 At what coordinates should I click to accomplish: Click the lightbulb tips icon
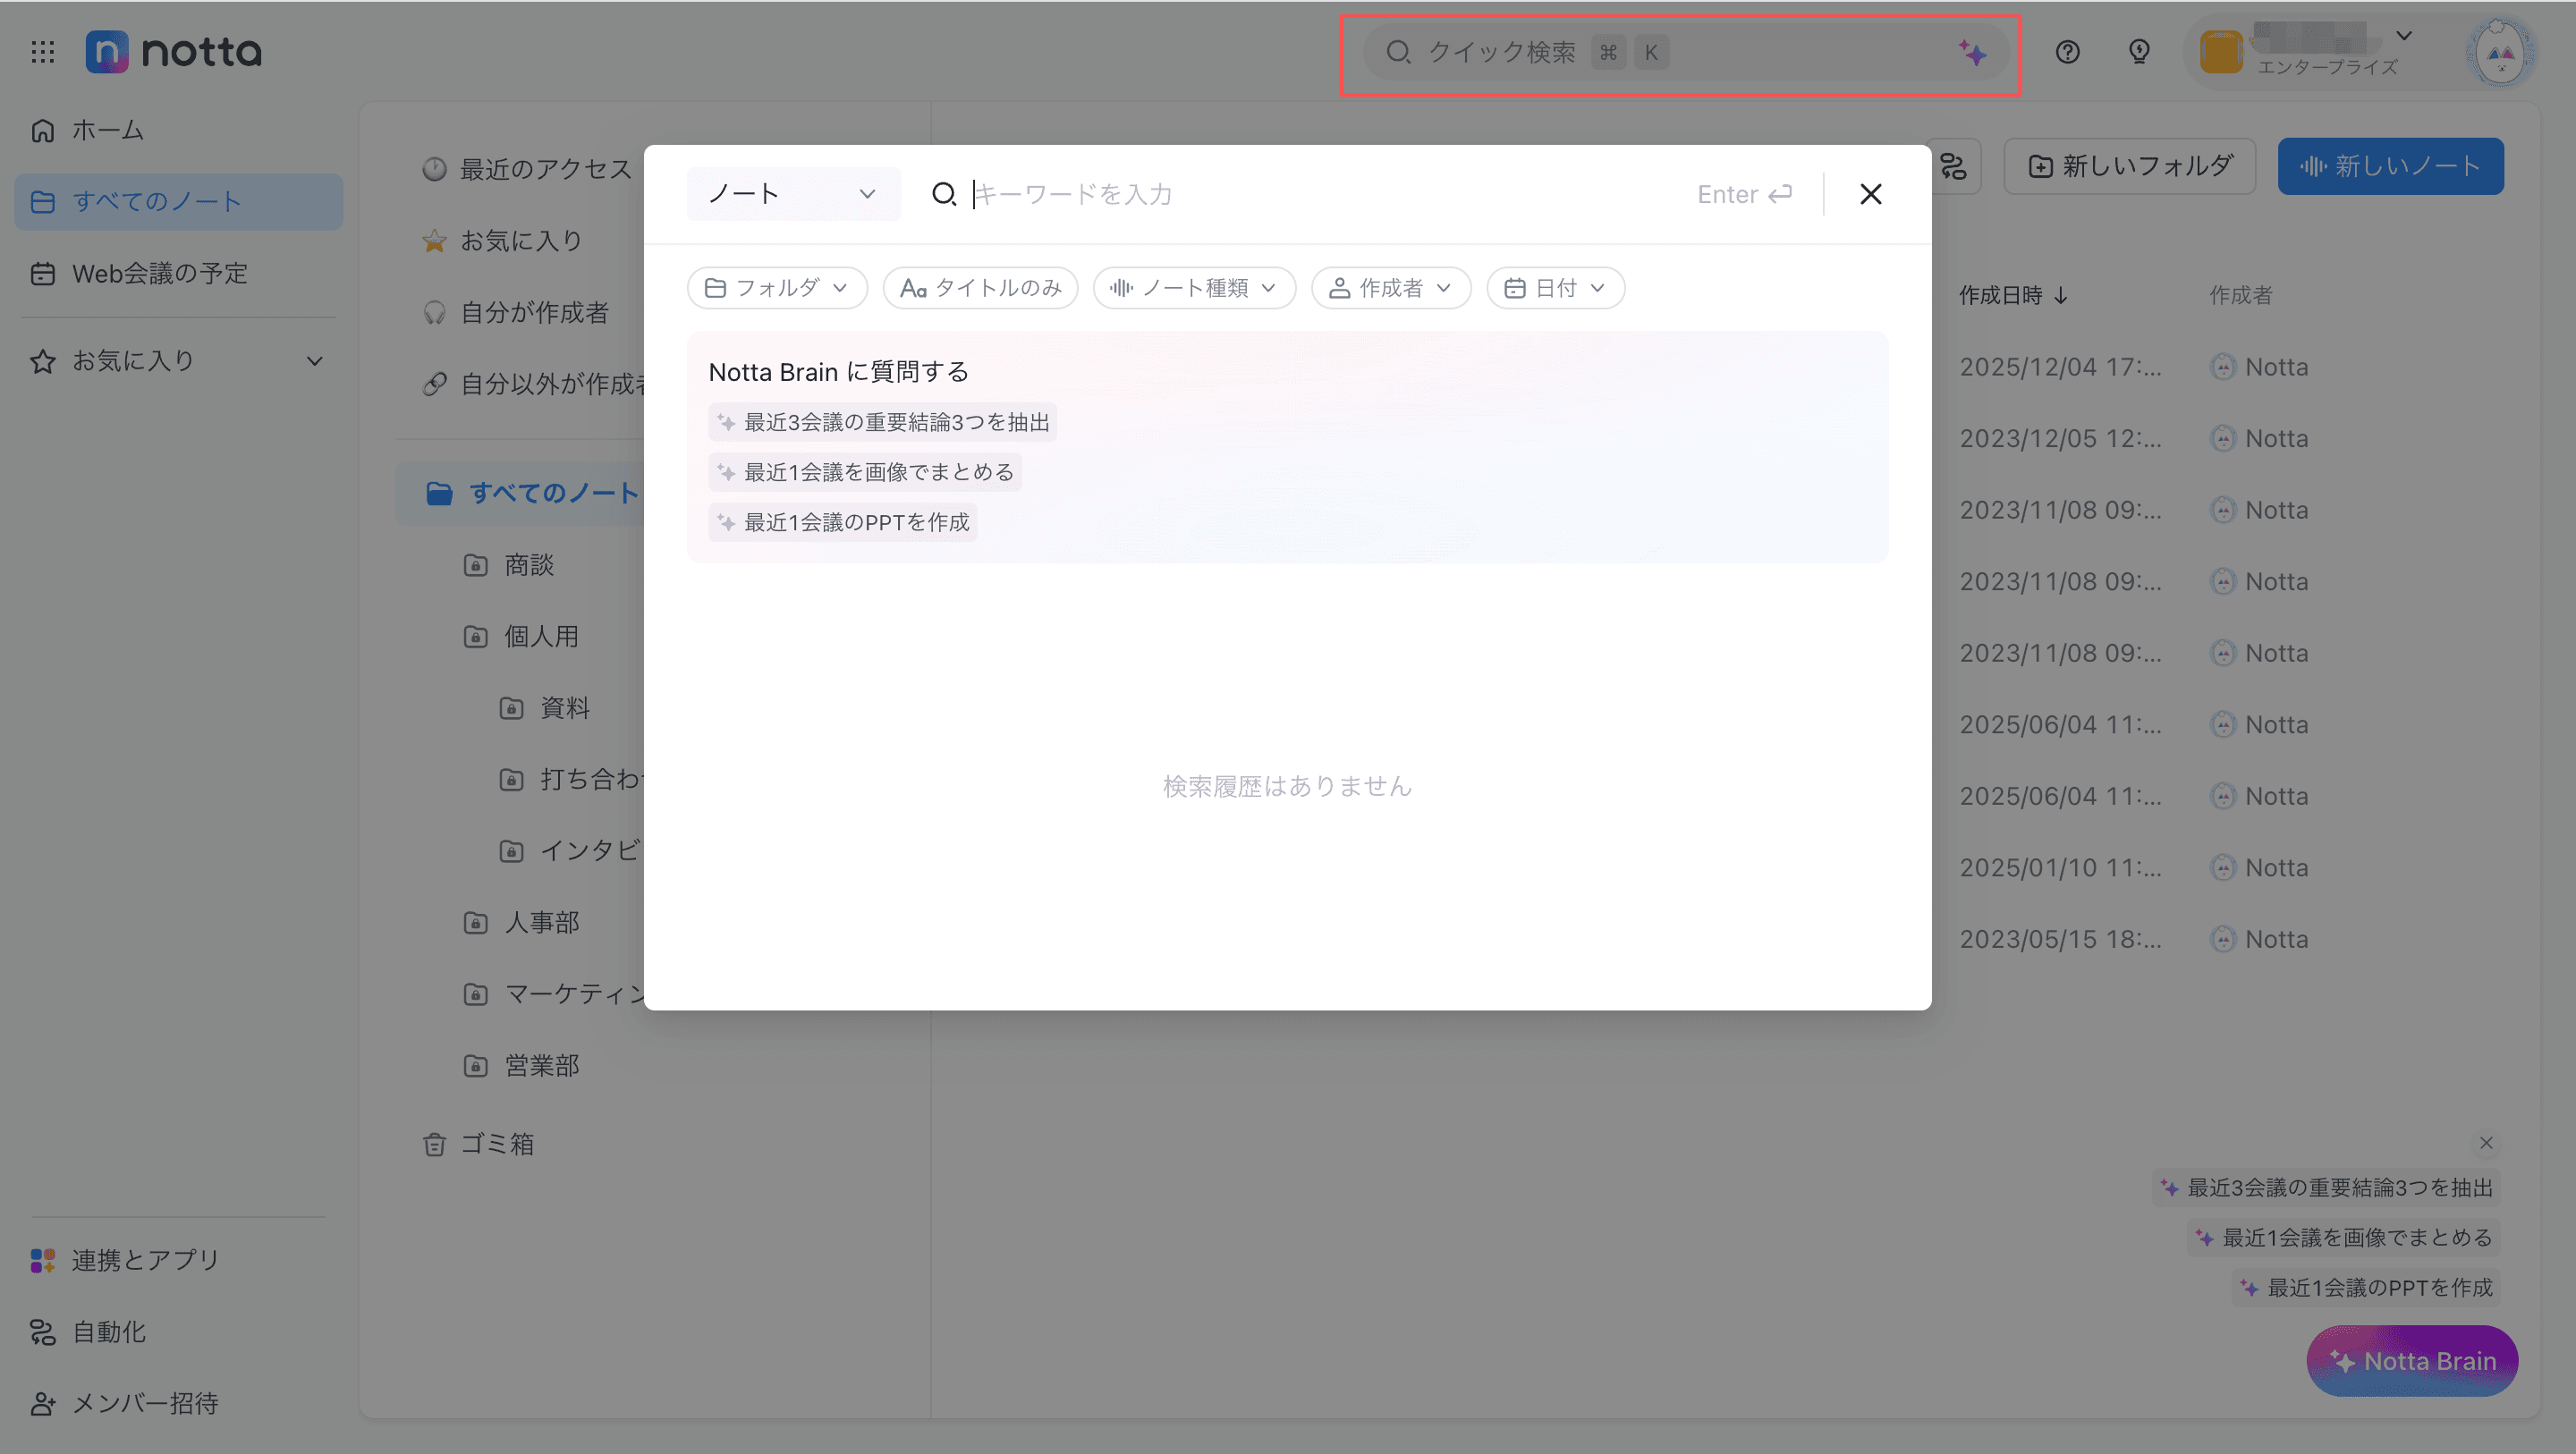click(x=2139, y=52)
